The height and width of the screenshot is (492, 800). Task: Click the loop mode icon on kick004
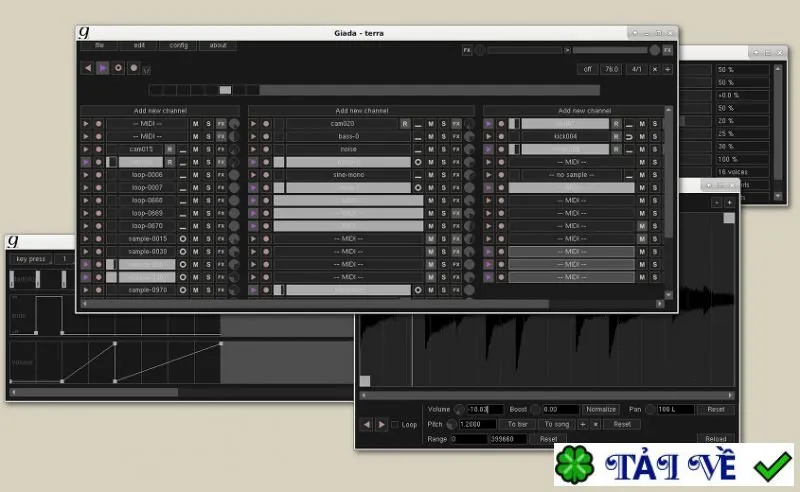(629, 137)
